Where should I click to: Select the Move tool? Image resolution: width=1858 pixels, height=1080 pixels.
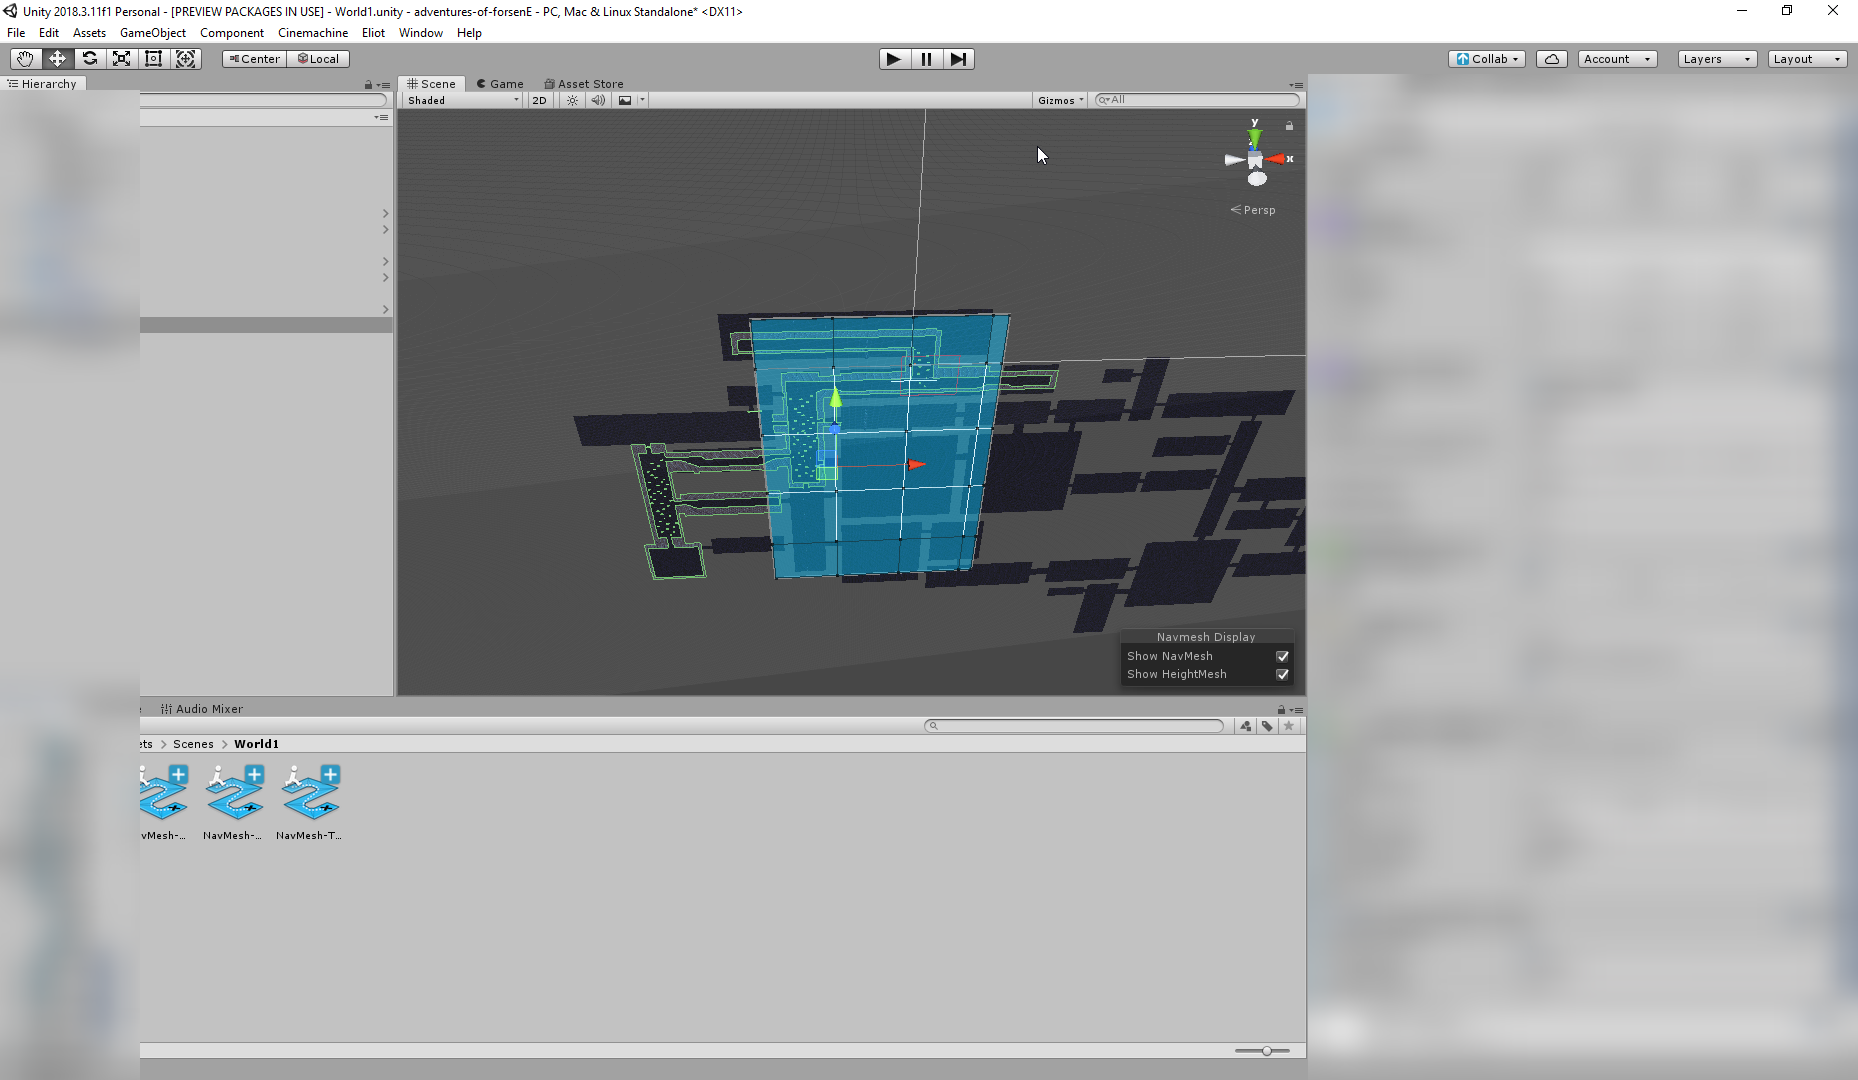click(x=57, y=59)
